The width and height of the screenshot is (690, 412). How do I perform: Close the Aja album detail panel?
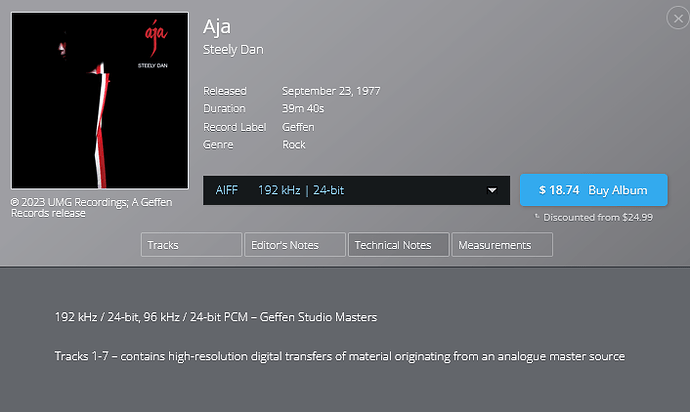pos(678,18)
